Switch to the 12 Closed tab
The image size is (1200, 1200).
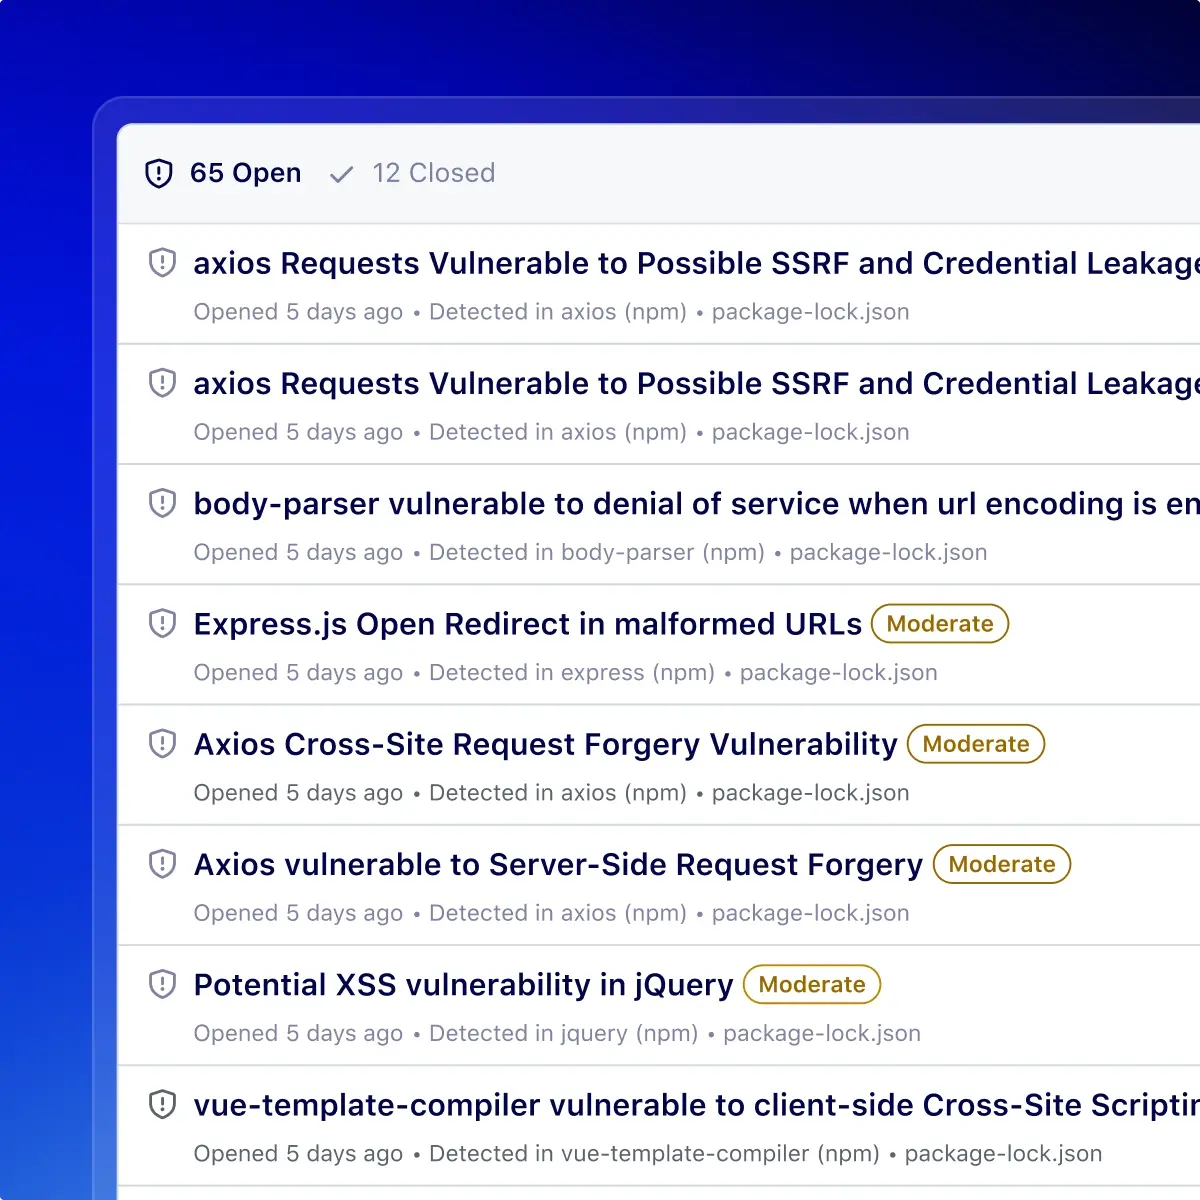pyautogui.click(x=413, y=173)
